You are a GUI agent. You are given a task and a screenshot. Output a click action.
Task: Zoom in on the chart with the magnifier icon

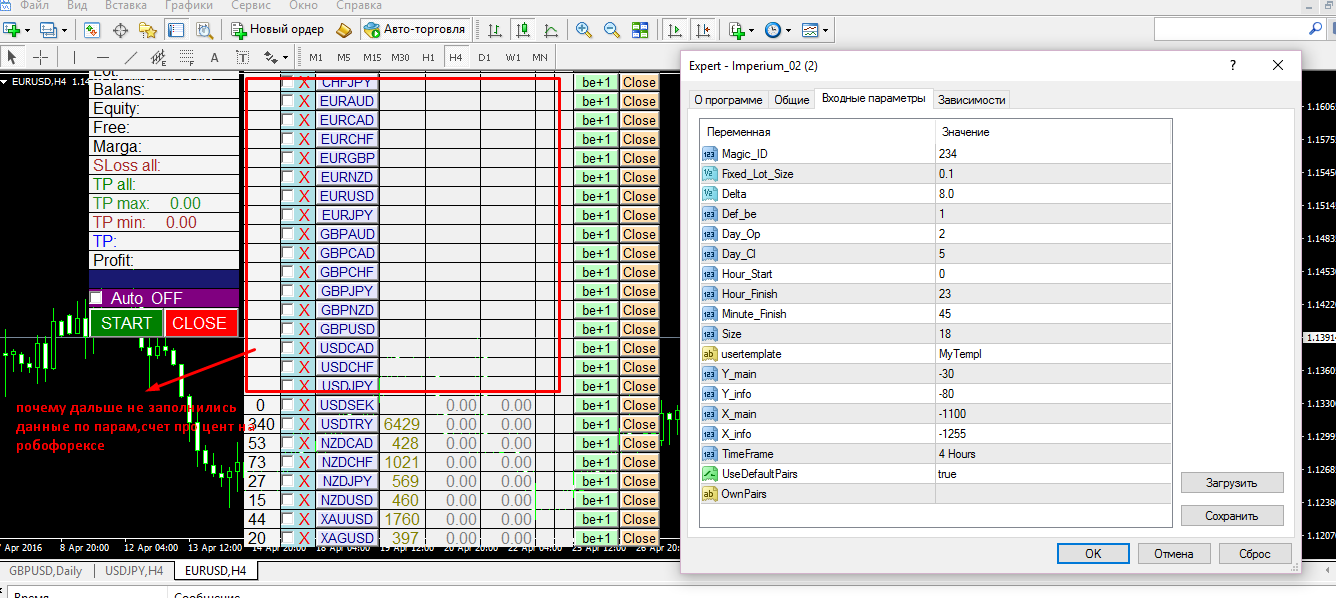(x=584, y=30)
